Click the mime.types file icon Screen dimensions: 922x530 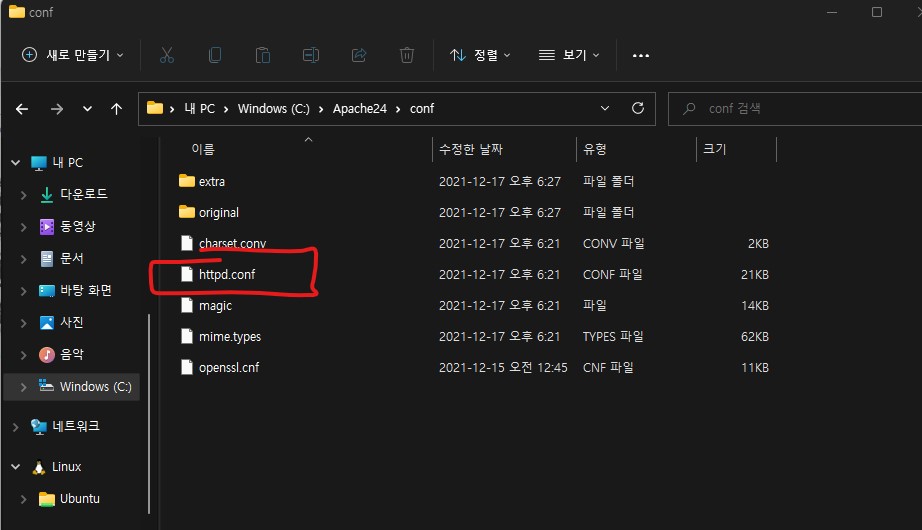186,336
